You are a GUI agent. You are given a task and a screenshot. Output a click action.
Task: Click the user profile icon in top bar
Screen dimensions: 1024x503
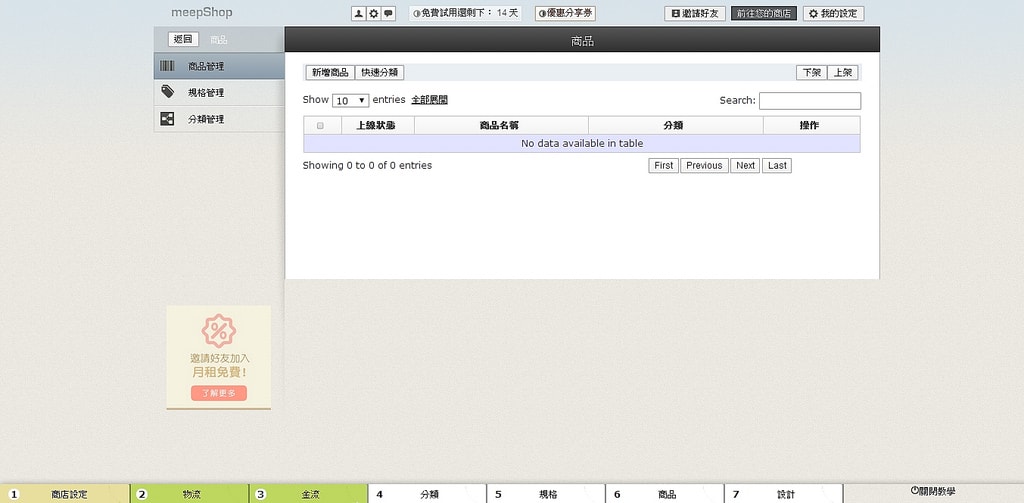tap(358, 14)
